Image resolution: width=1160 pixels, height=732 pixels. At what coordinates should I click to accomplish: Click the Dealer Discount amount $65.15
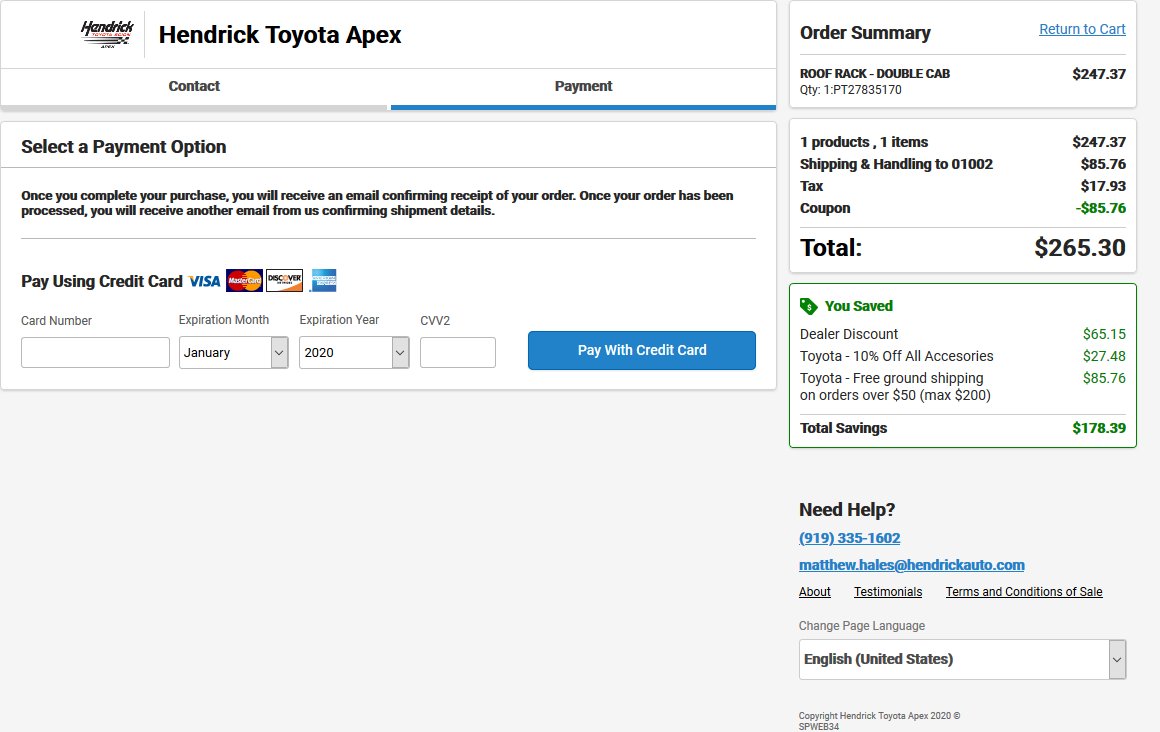pos(1104,334)
